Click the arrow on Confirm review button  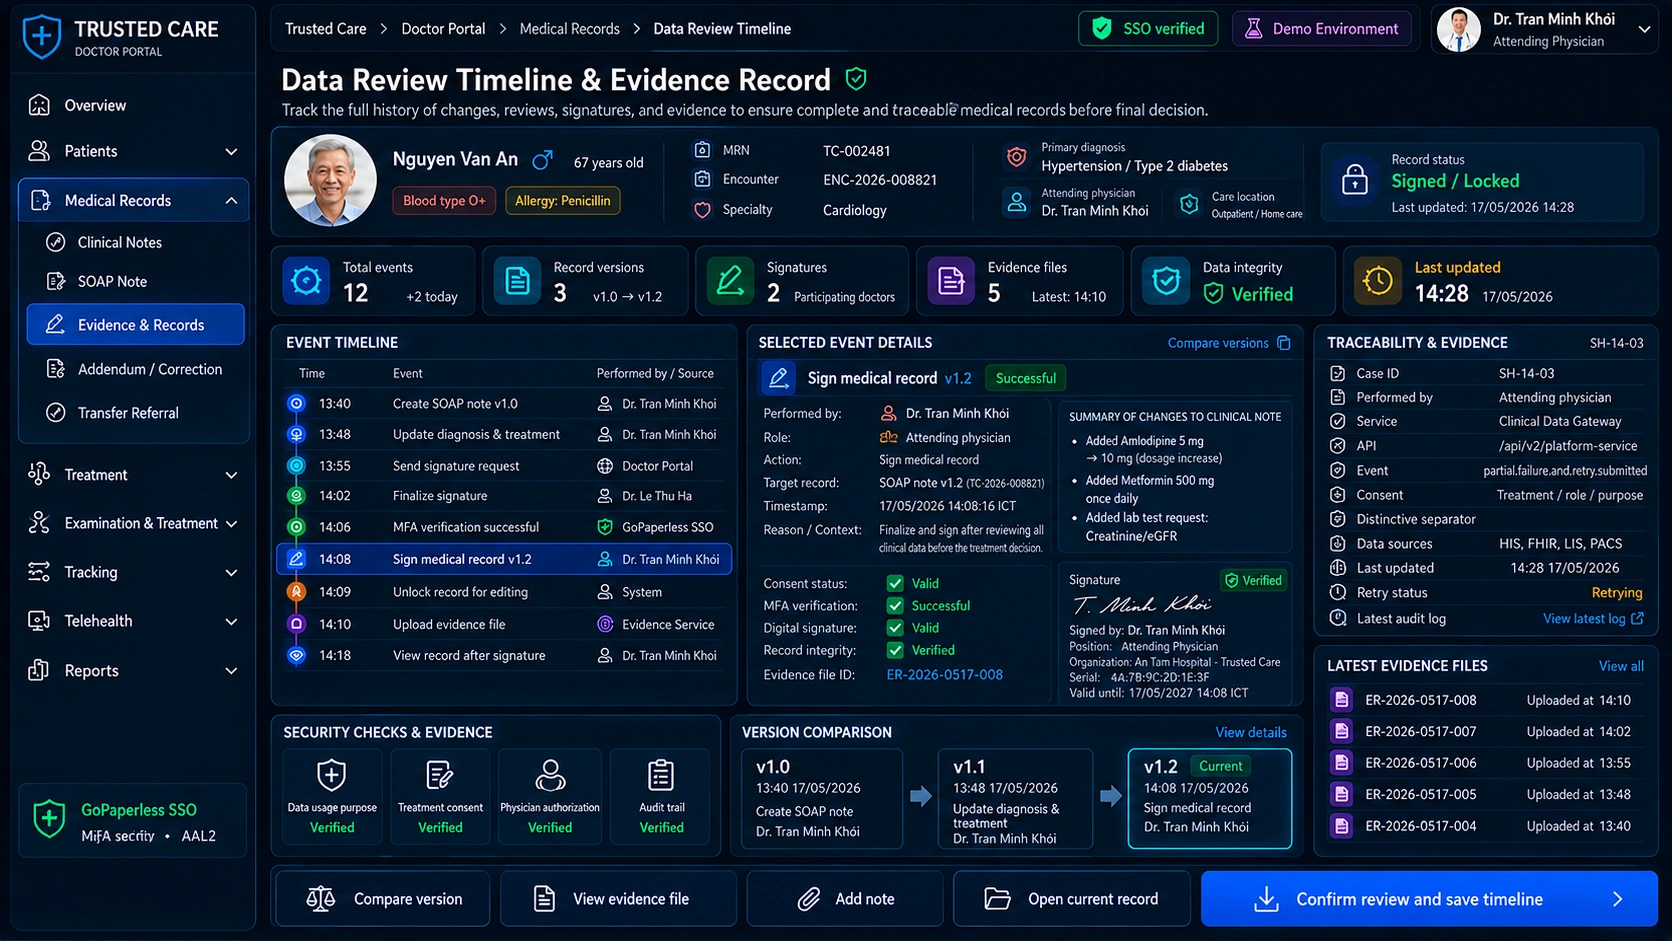[1617, 899]
